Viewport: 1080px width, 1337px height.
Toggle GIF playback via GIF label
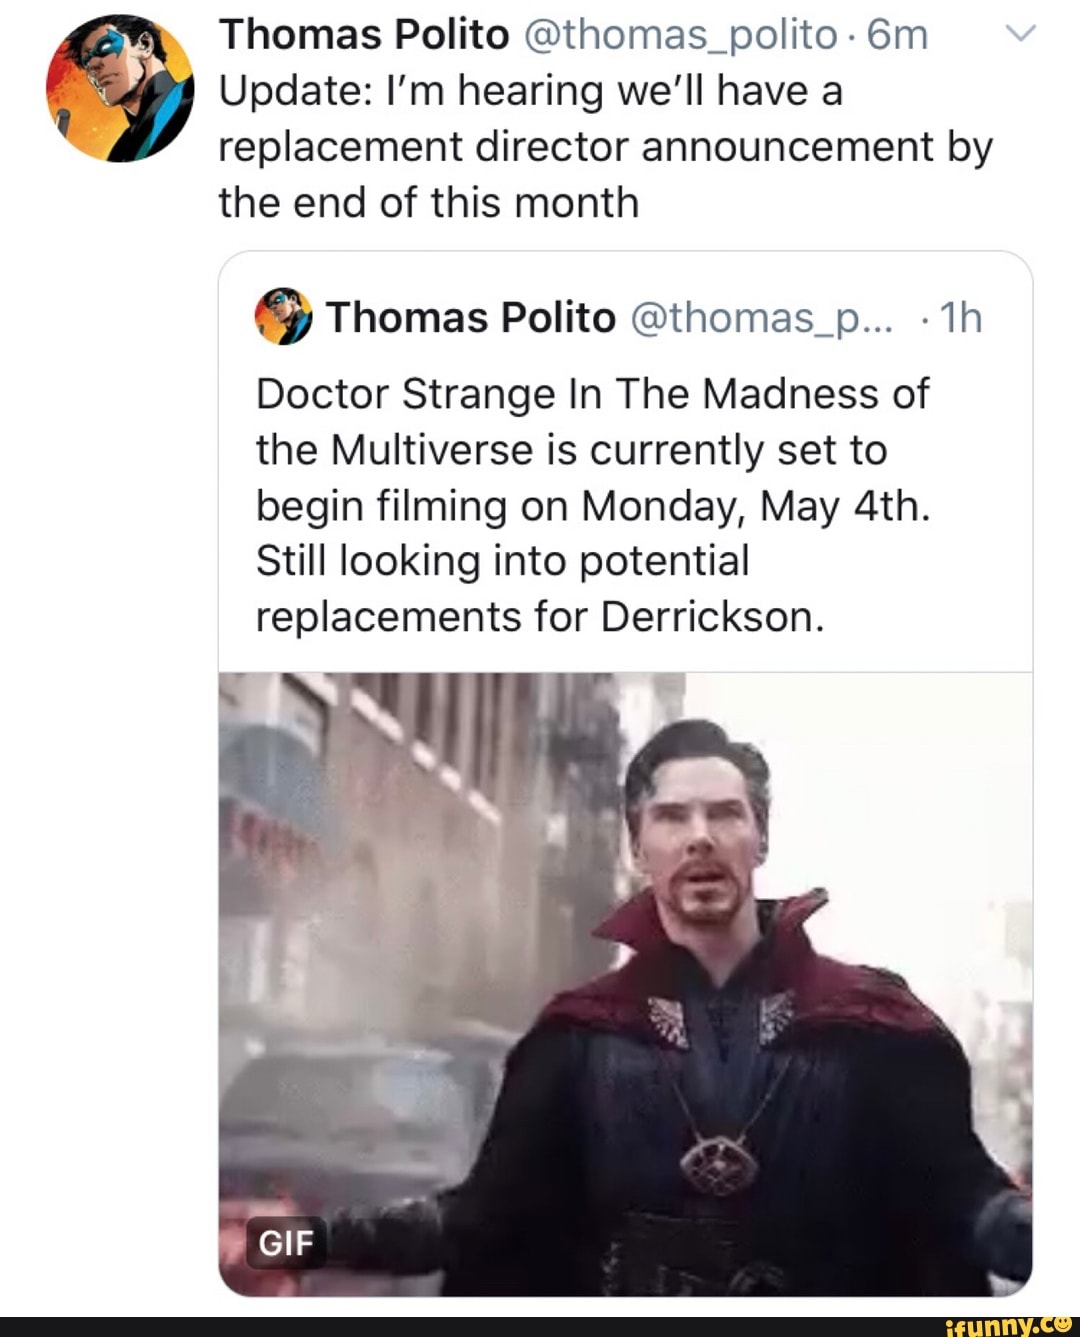click(285, 1245)
